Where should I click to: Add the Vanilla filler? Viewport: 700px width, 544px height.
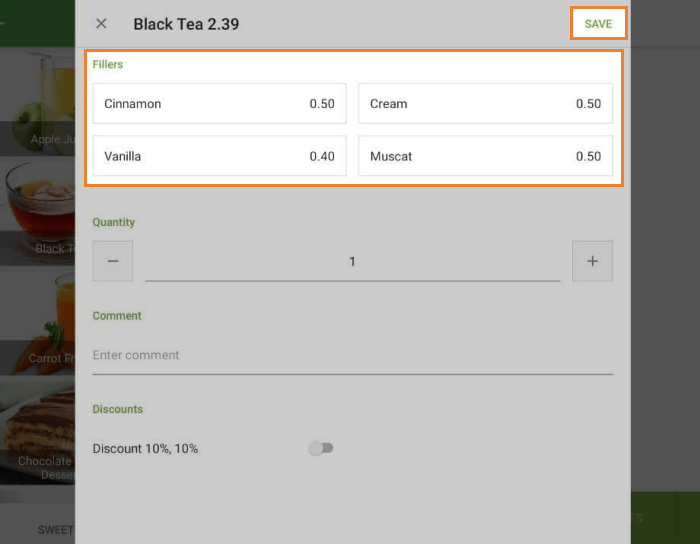point(220,156)
